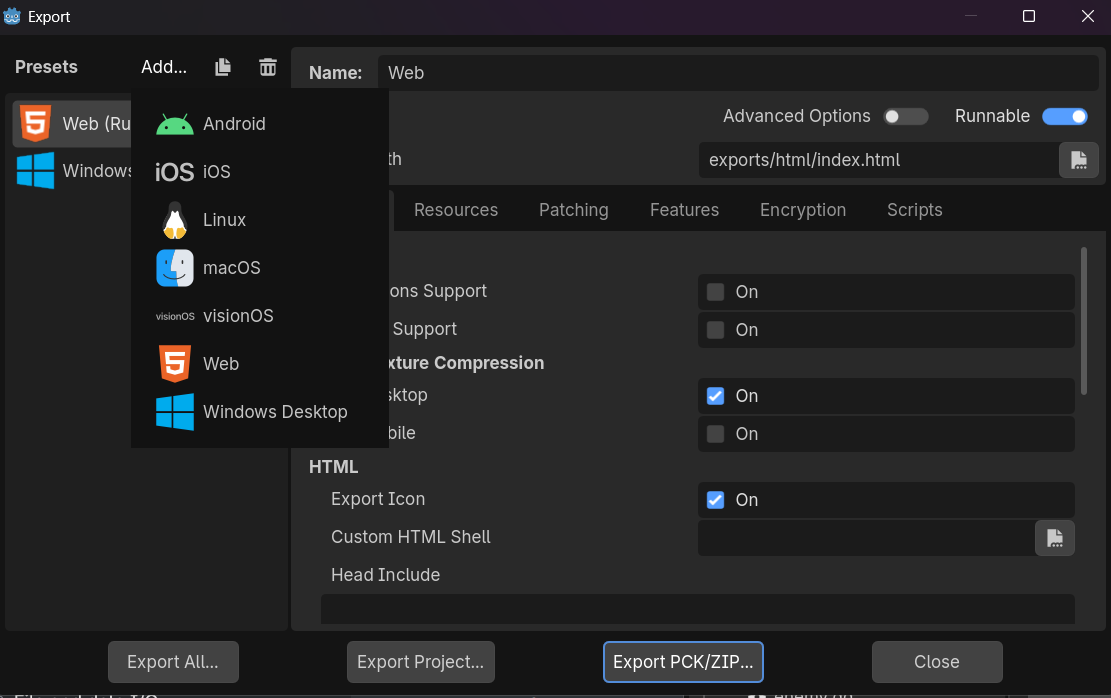Click the macOS Finder icon in the menu
The image size is (1111, 698).
(174, 268)
